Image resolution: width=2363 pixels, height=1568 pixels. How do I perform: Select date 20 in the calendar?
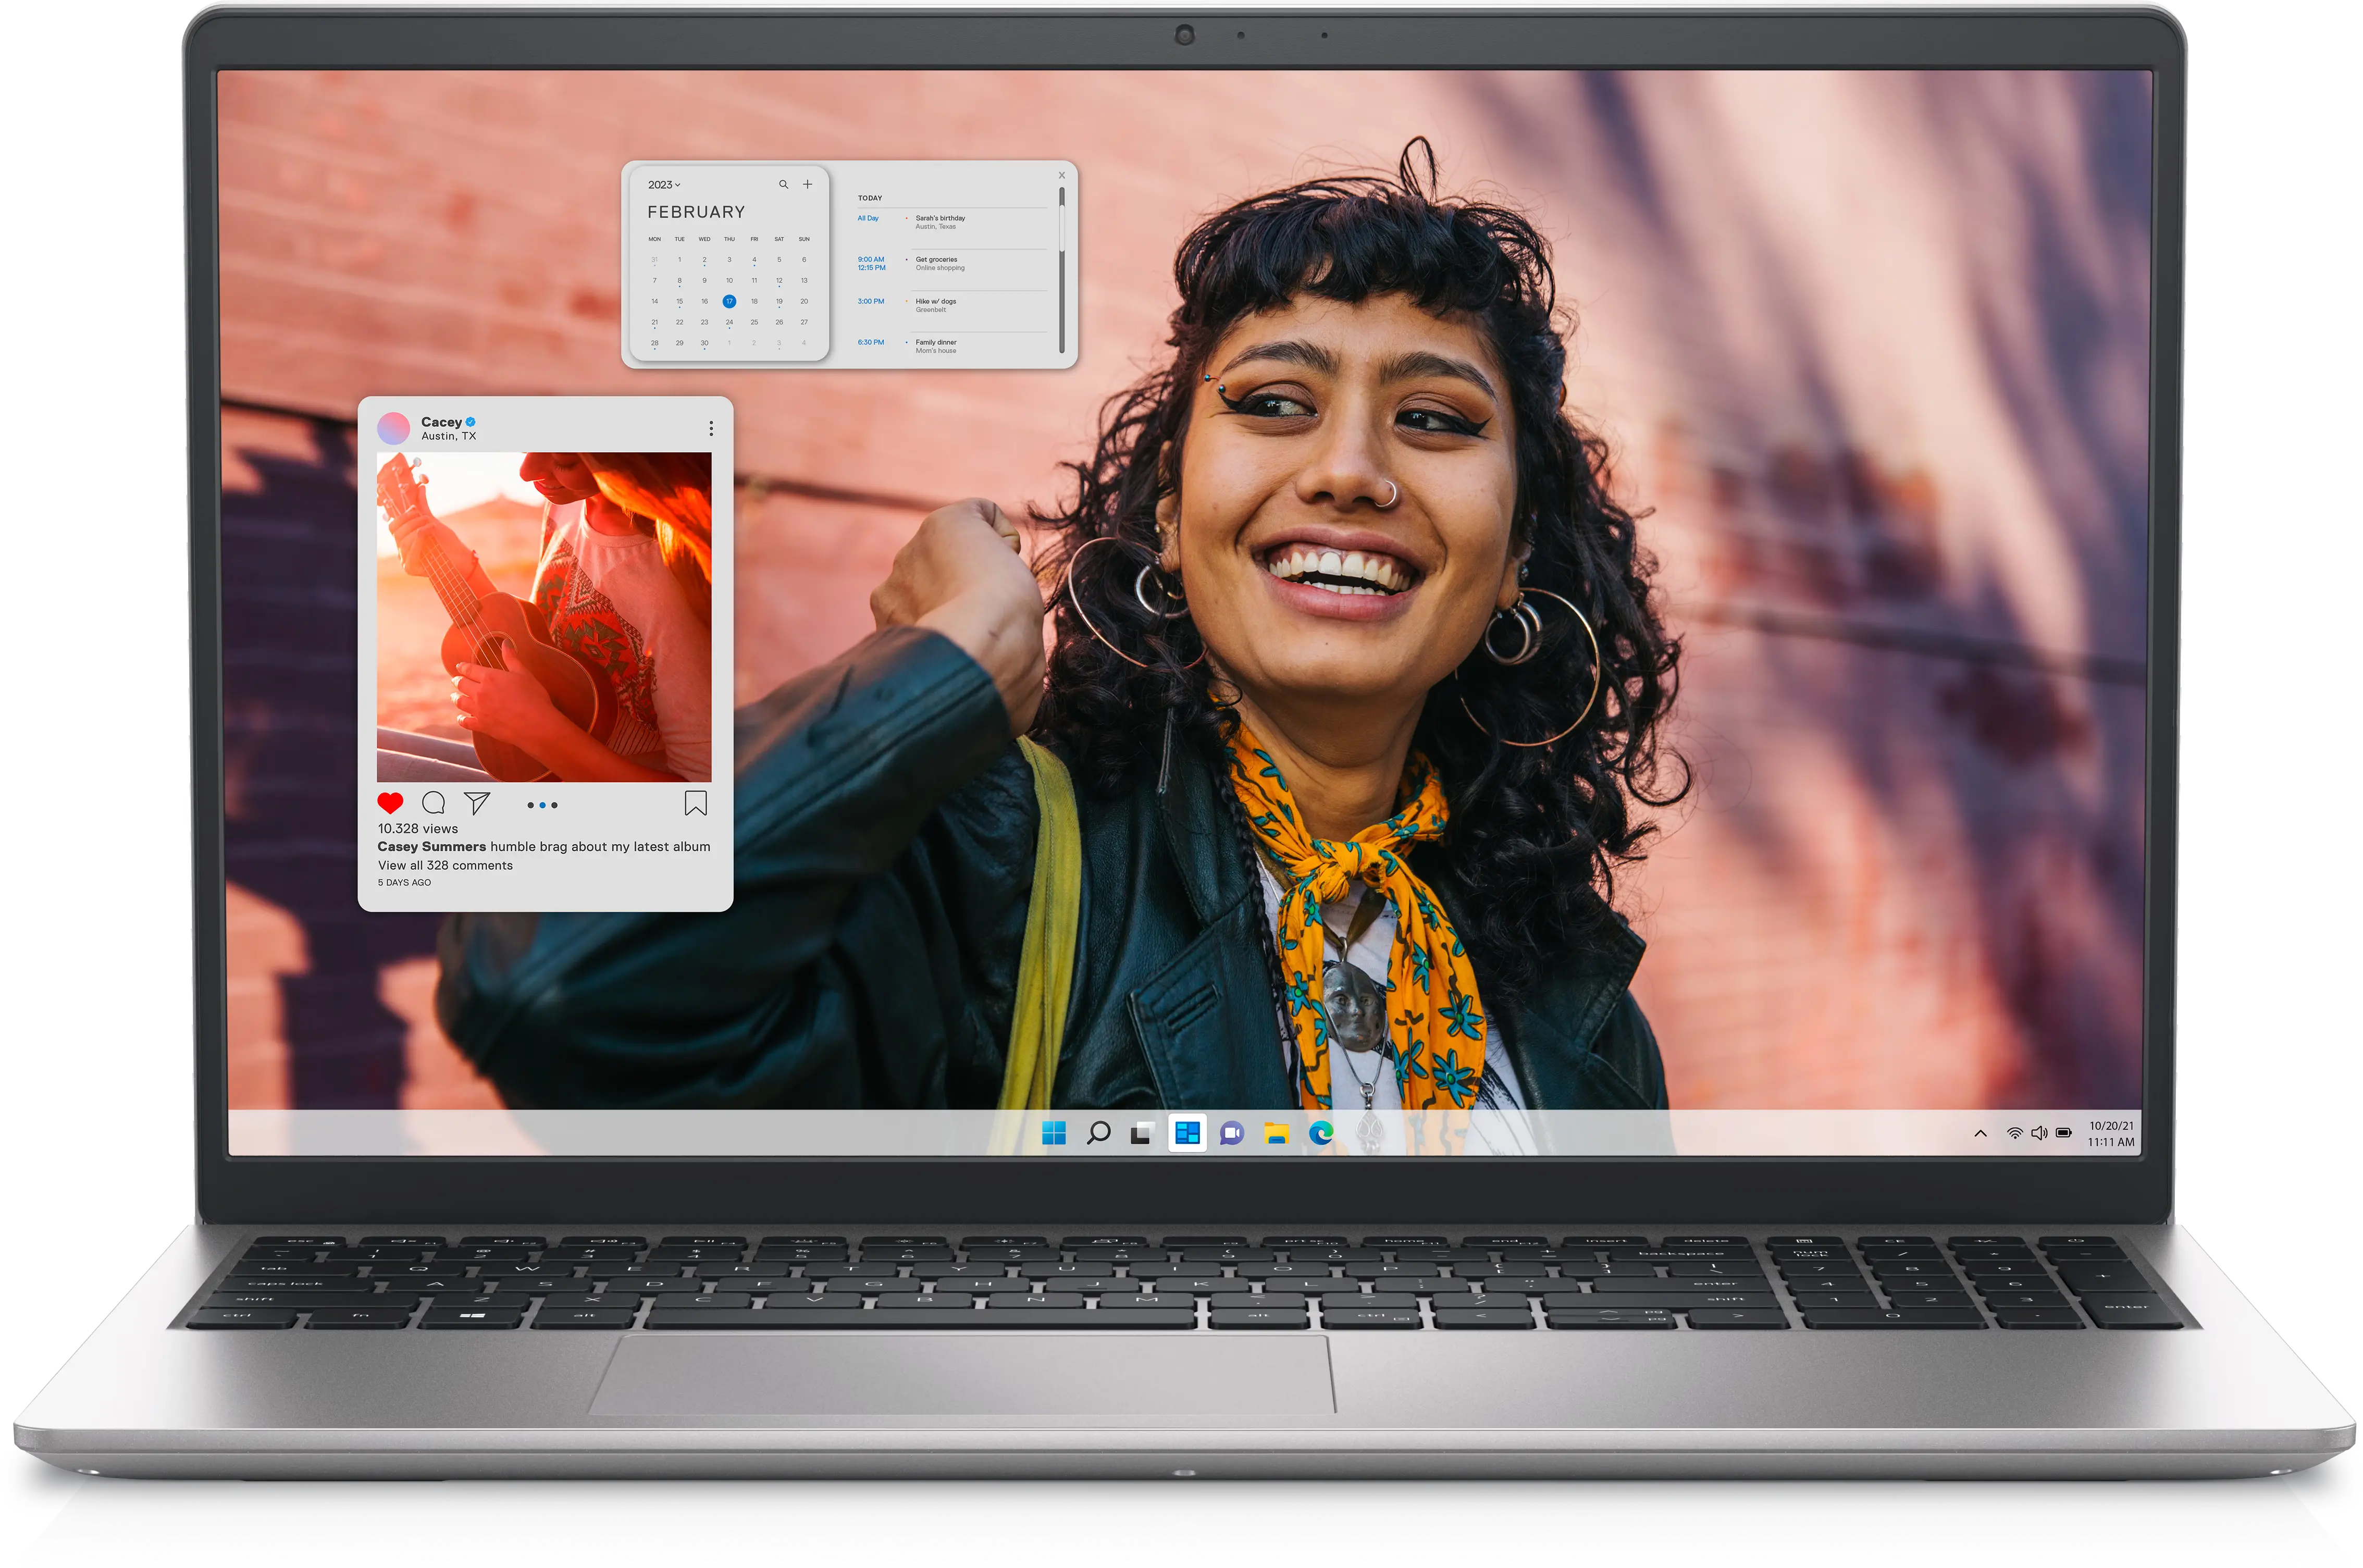coord(804,301)
